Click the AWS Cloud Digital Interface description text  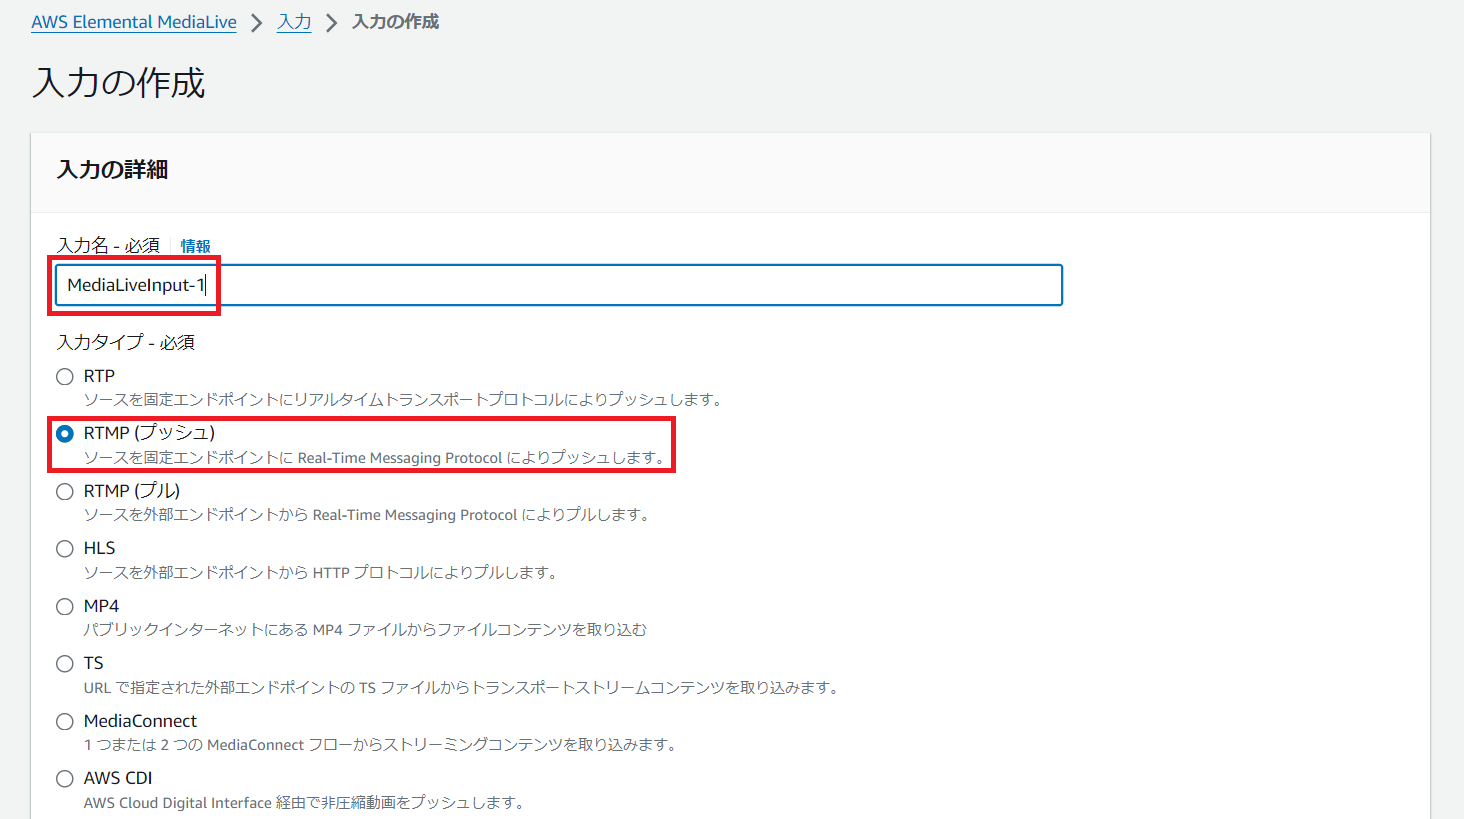click(305, 803)
